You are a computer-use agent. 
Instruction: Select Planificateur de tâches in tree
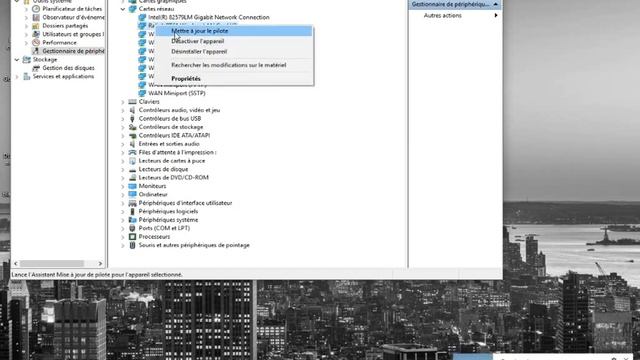tap(72, 9)
